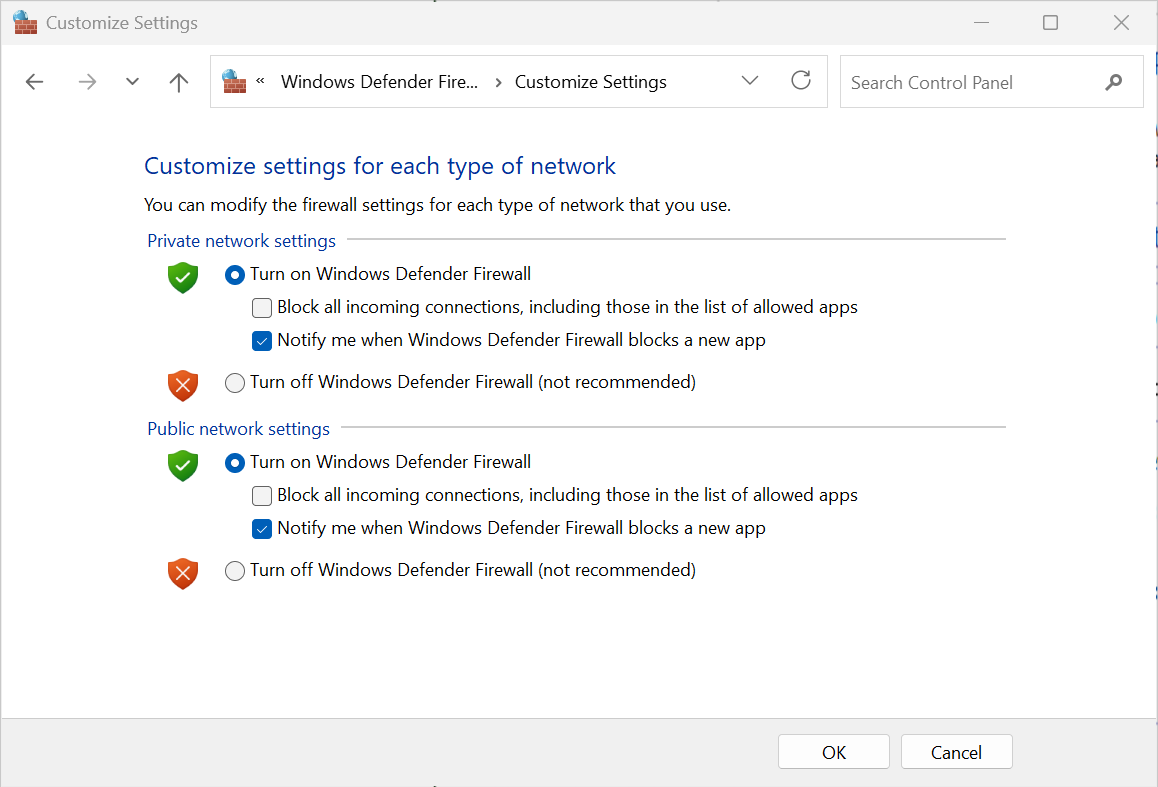
Task: Expand the breadcrumb overflow double chevron
Action: click(261, 81)
